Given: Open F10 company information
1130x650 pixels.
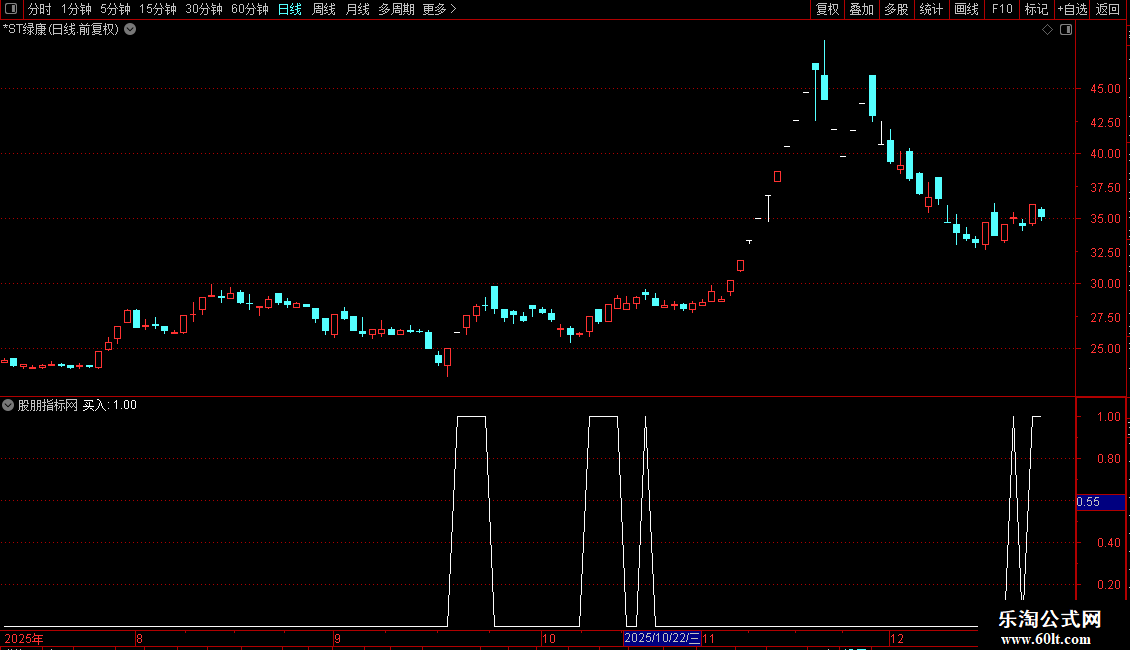Looking at the screenshot, I should click(1002, 9).
